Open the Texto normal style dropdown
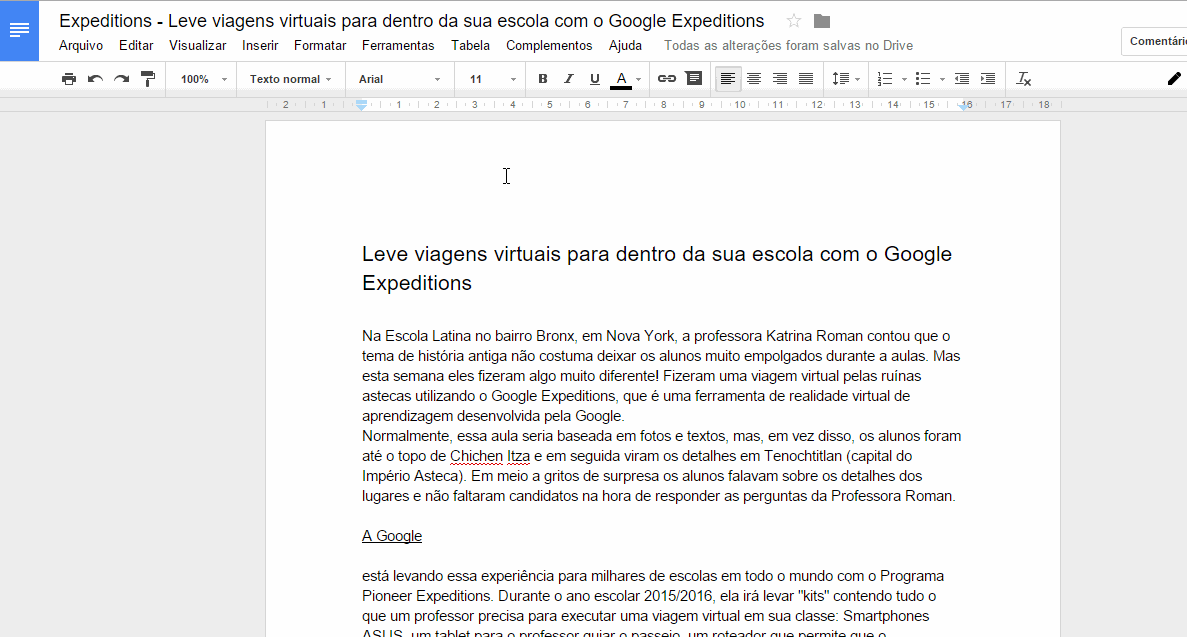This screenshot has height=637, width=1187. point(290,79)
